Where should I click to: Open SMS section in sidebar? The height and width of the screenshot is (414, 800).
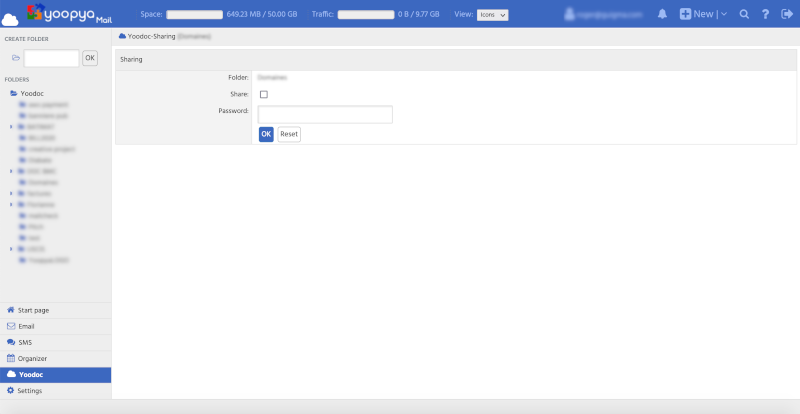(x=25, y=342)
